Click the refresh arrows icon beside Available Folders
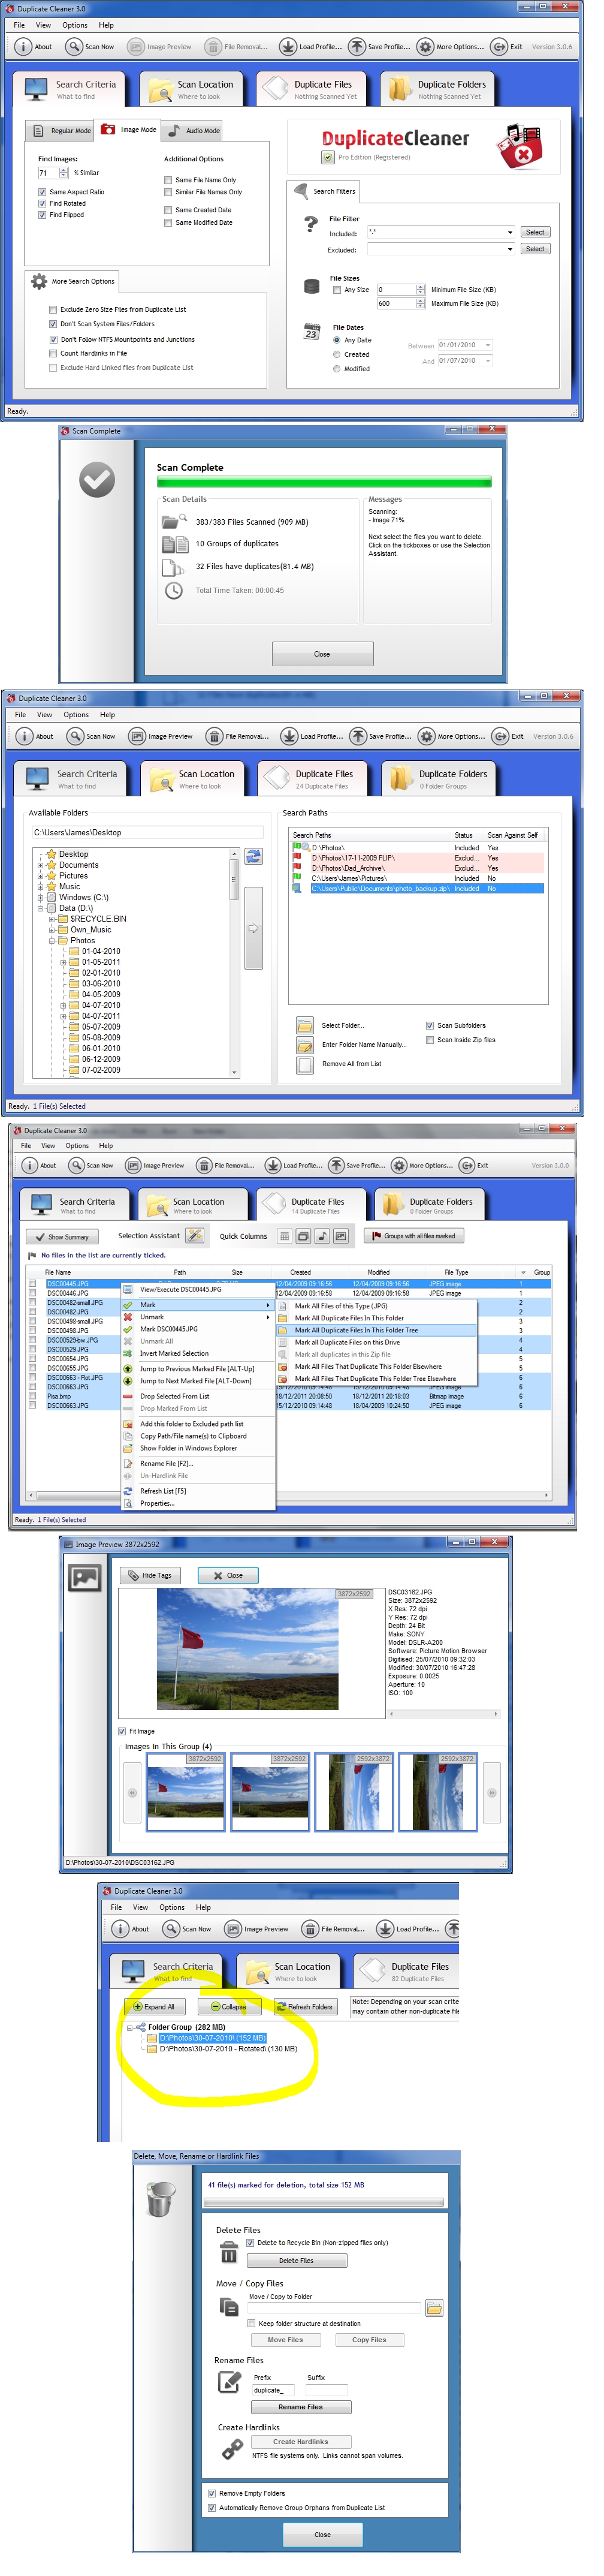The image size is (604, 2576). click(x=253, y=856)
